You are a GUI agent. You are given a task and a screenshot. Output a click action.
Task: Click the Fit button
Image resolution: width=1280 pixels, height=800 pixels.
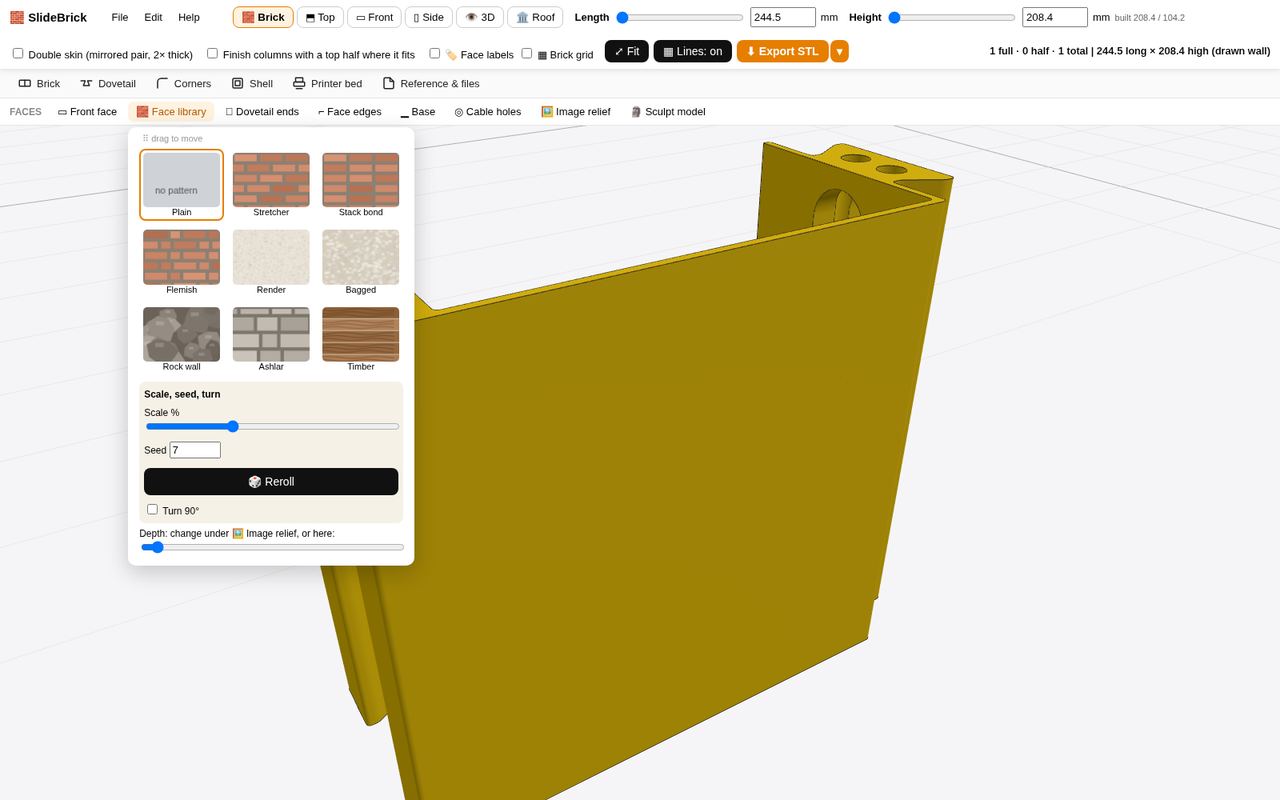(x=627, y=51)
